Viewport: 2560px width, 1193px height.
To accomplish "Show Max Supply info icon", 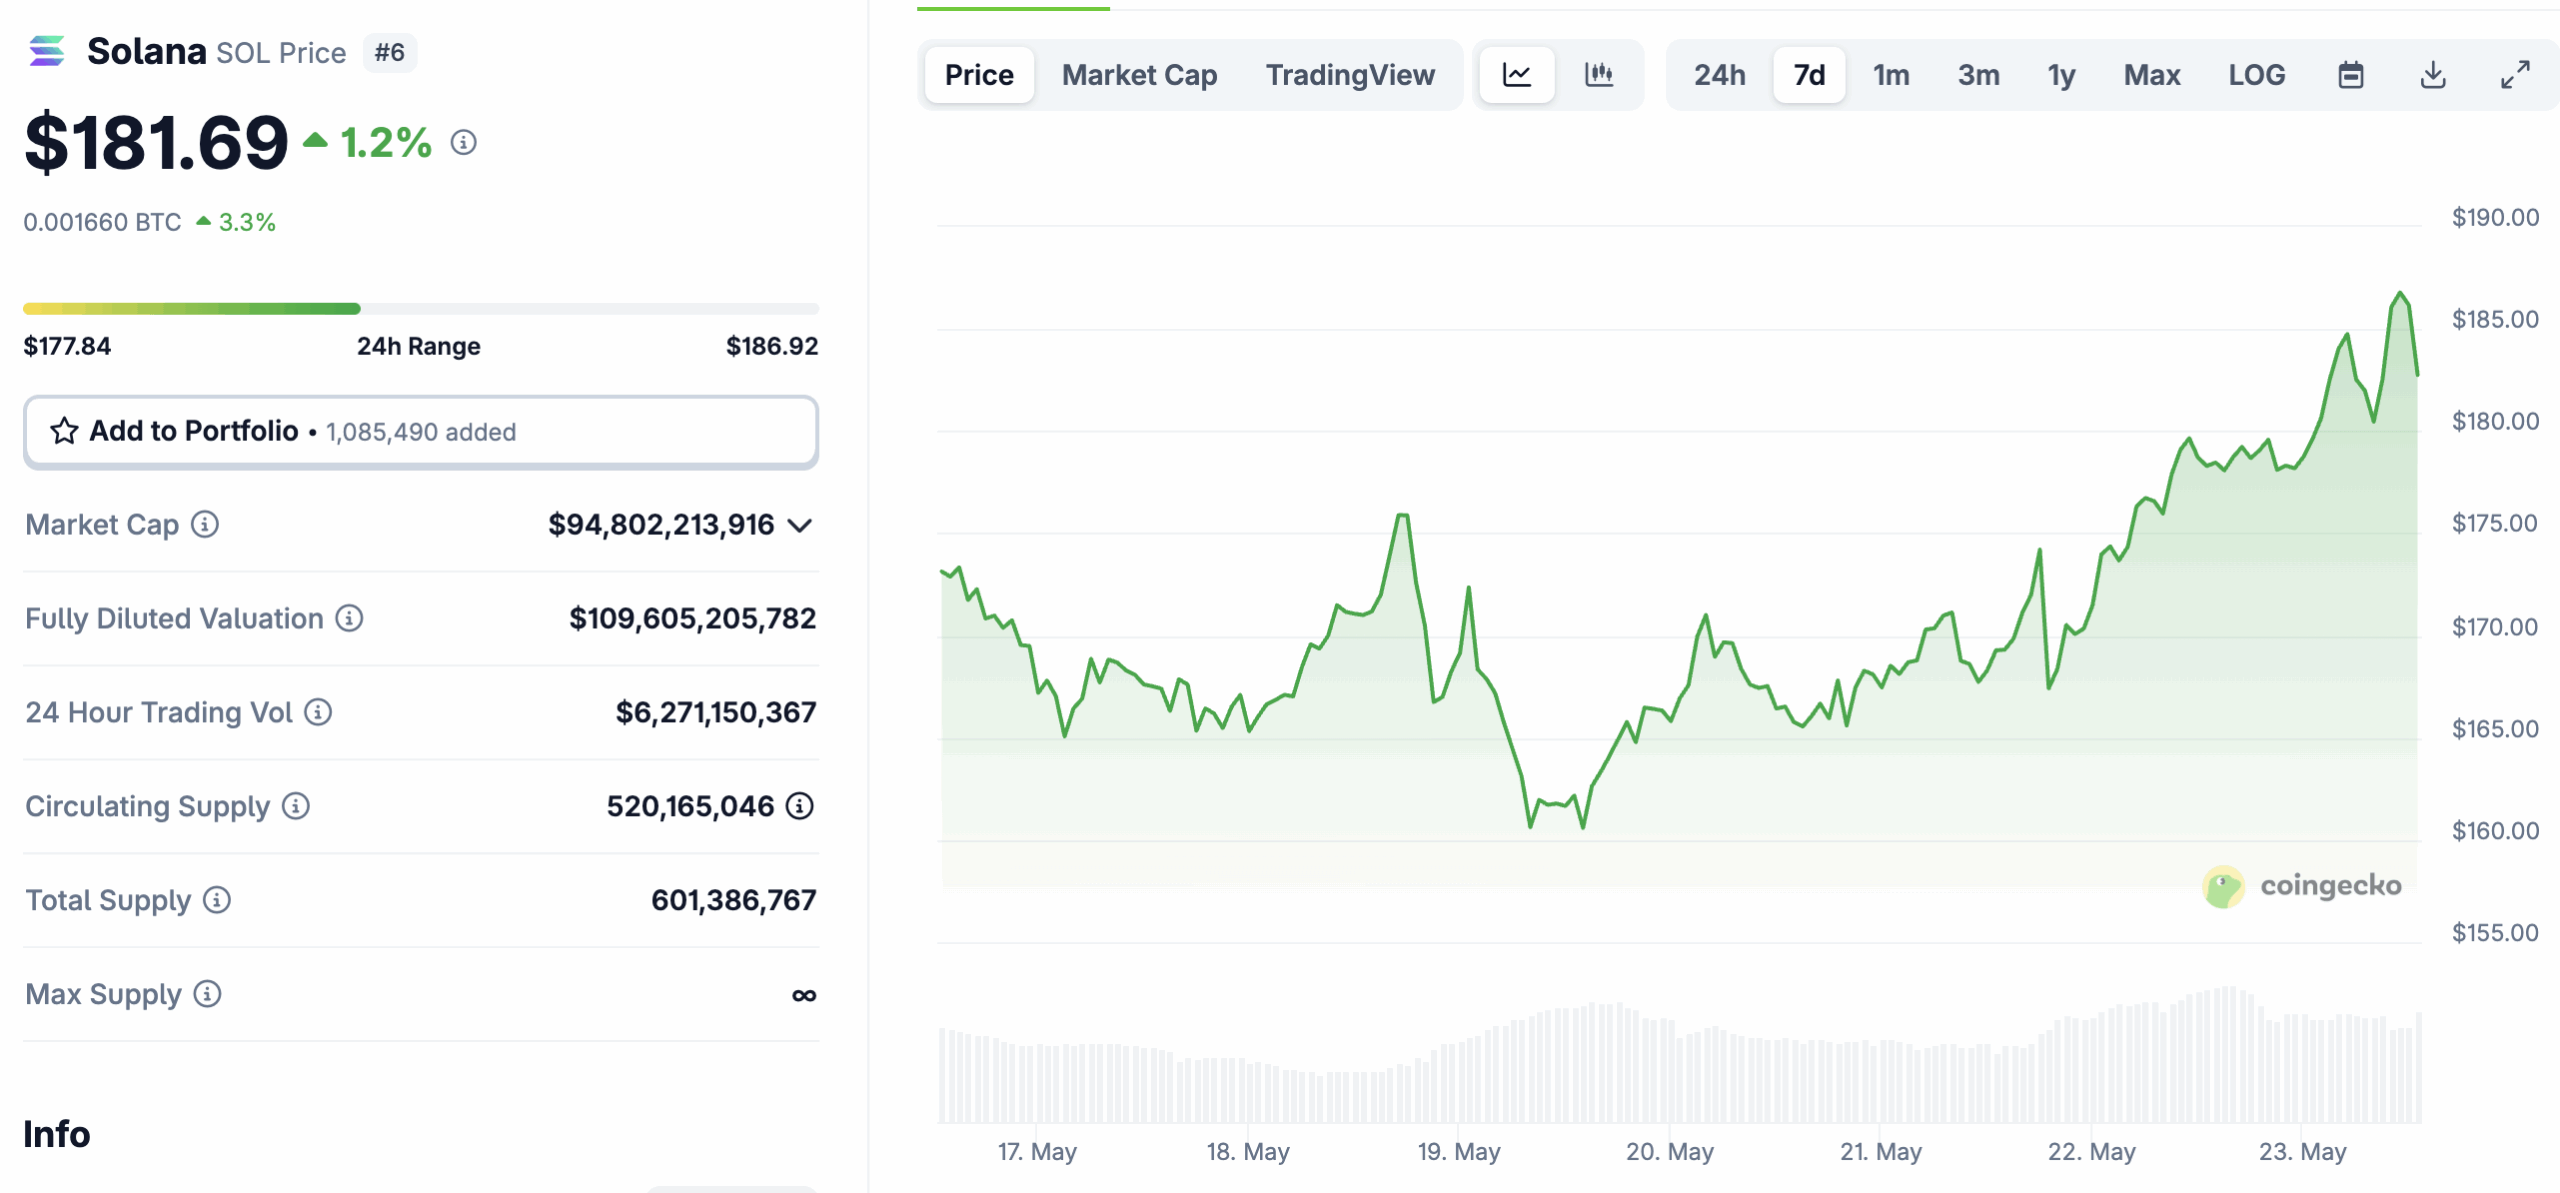I will point(207,994).
